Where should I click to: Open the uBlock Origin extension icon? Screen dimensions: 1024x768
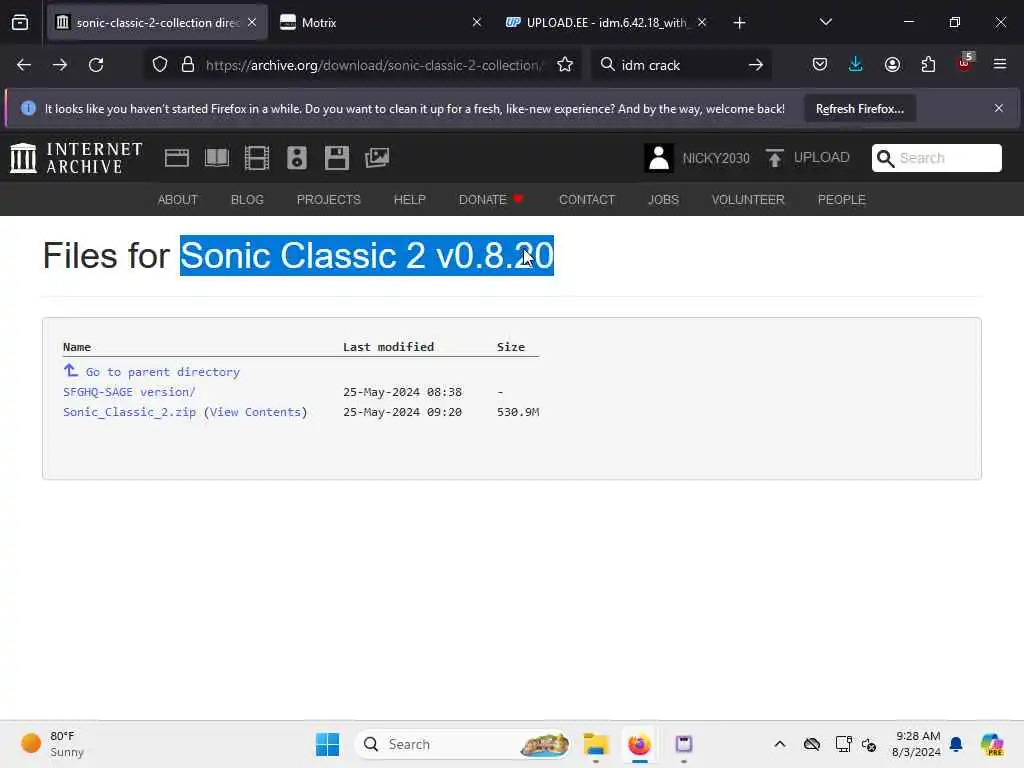point(965,64)
